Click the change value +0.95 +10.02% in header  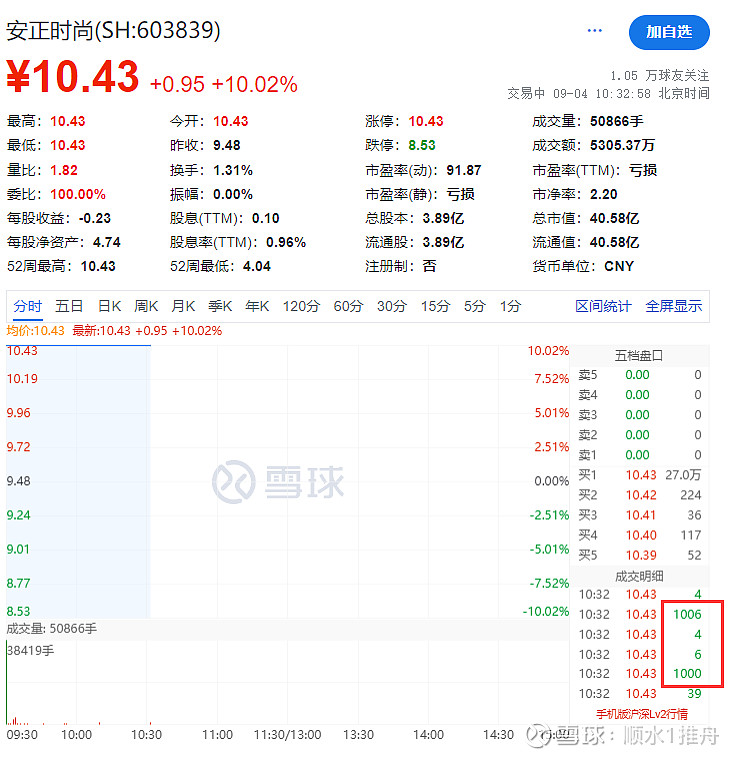(x=223, y=84)
